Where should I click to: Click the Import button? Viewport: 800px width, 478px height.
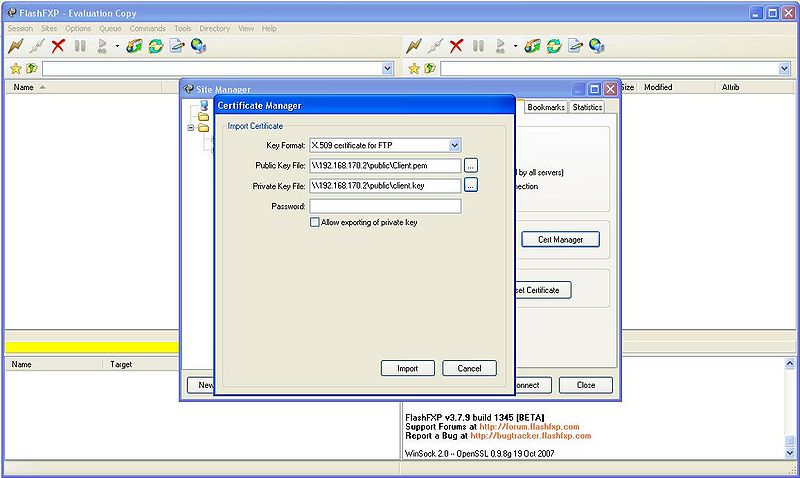tap(407, 368)
